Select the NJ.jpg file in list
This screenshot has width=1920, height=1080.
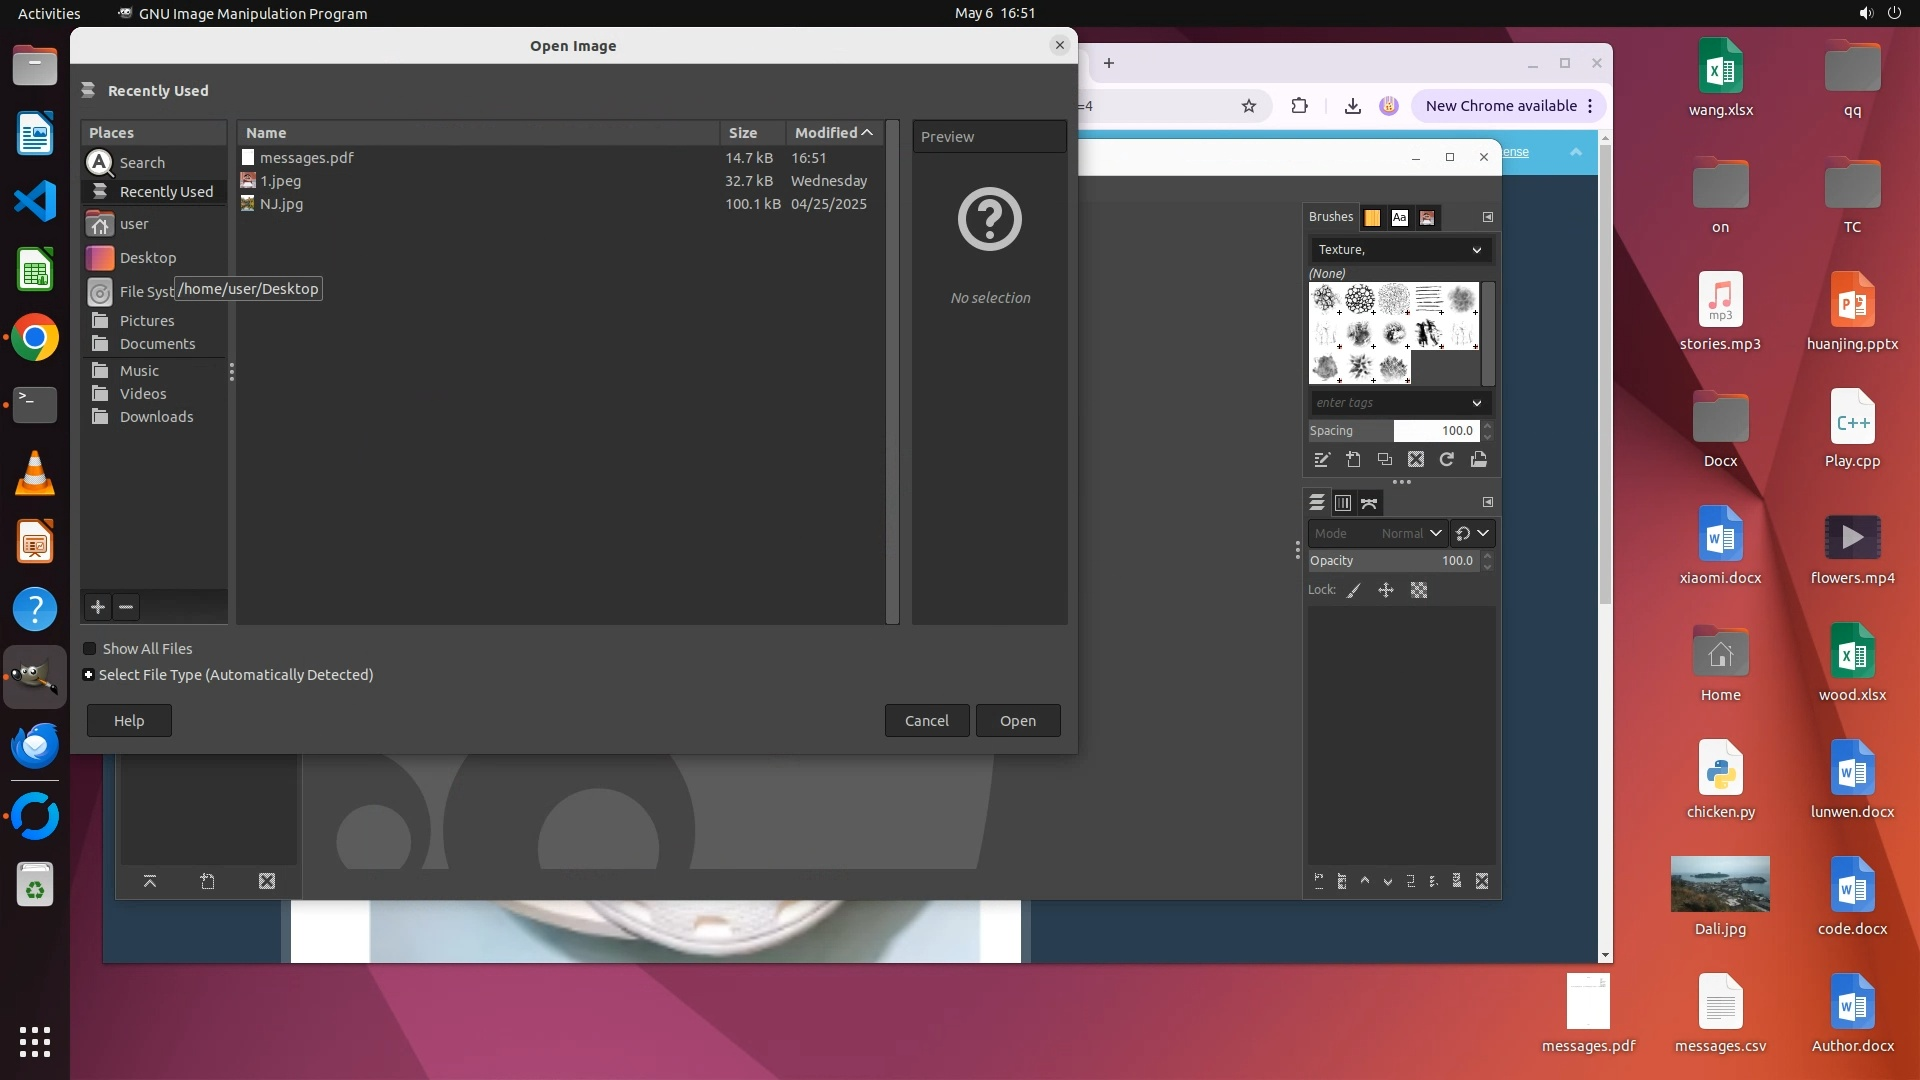pyautogui.click(x=282, y=204)
